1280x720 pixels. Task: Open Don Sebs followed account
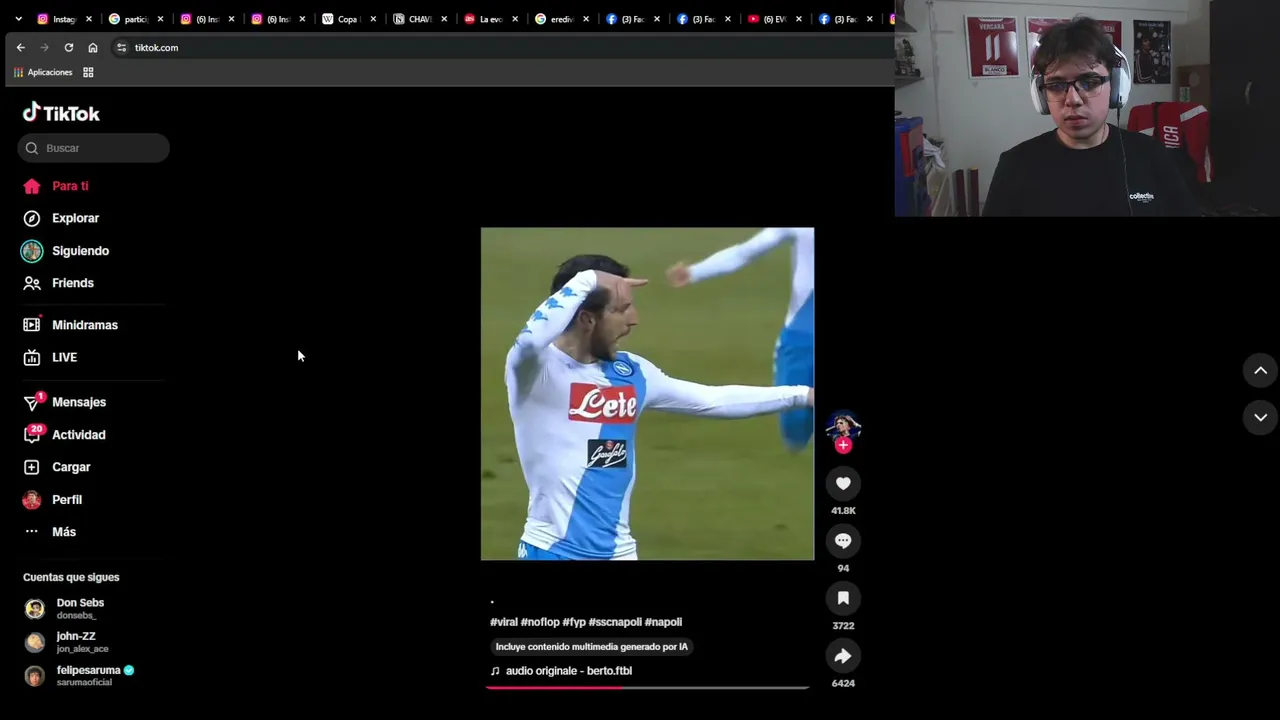(x=80, y=608)
